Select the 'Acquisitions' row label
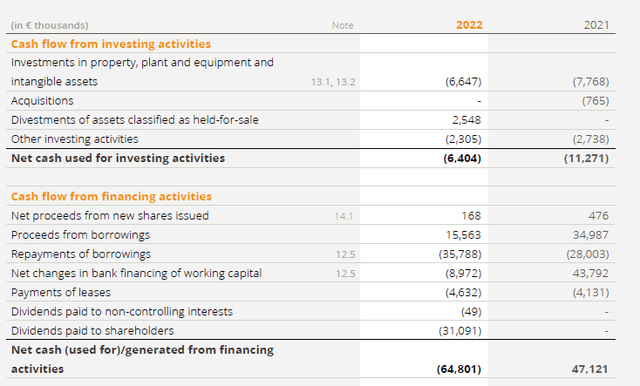Viewport: 640px width, 386px height. click(42, 101)
